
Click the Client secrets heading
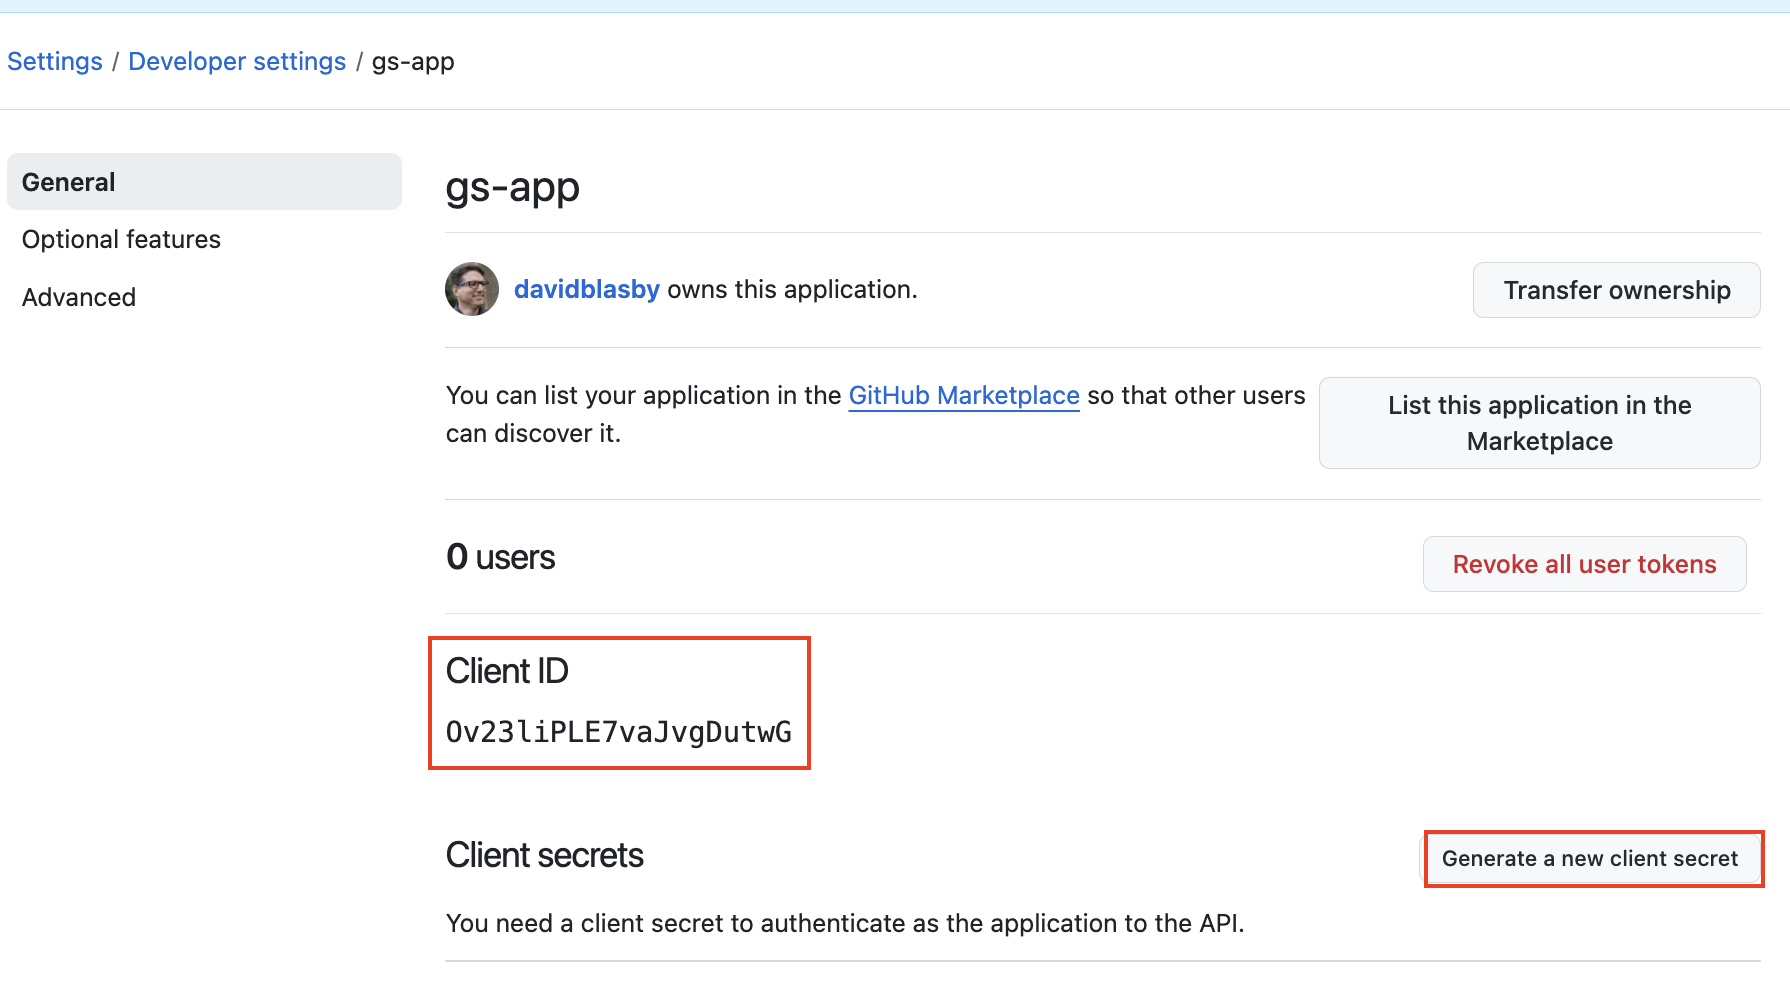click(x=544, y=856)
